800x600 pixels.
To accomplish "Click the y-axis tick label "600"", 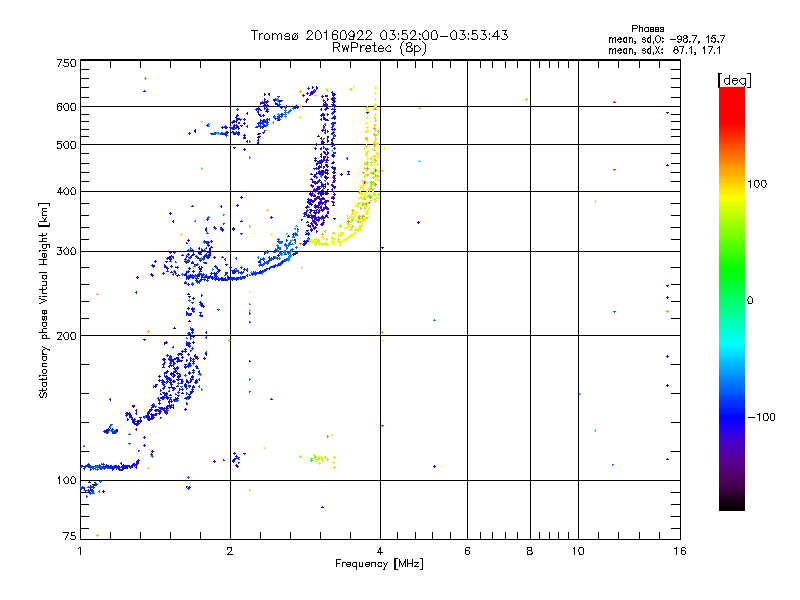I will click(x=66, y=107).
